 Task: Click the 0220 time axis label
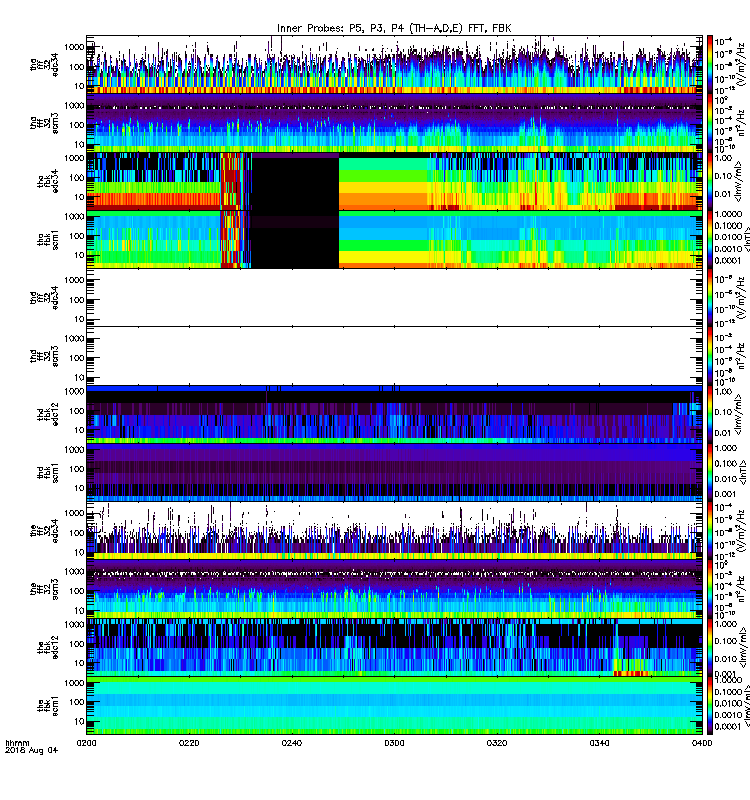(189, 743)
